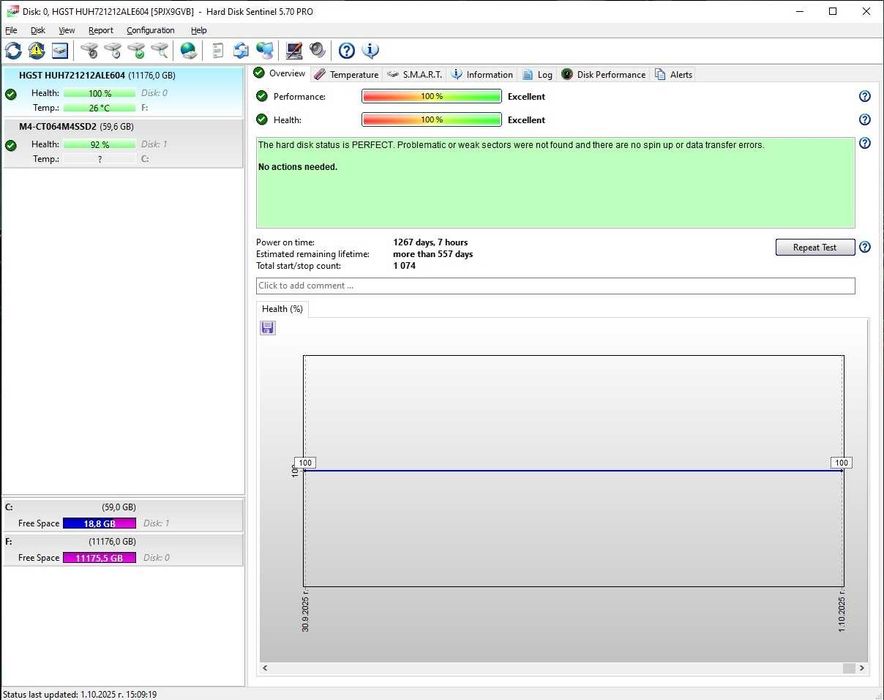Click the '1 074' start/stop count value

404,266
